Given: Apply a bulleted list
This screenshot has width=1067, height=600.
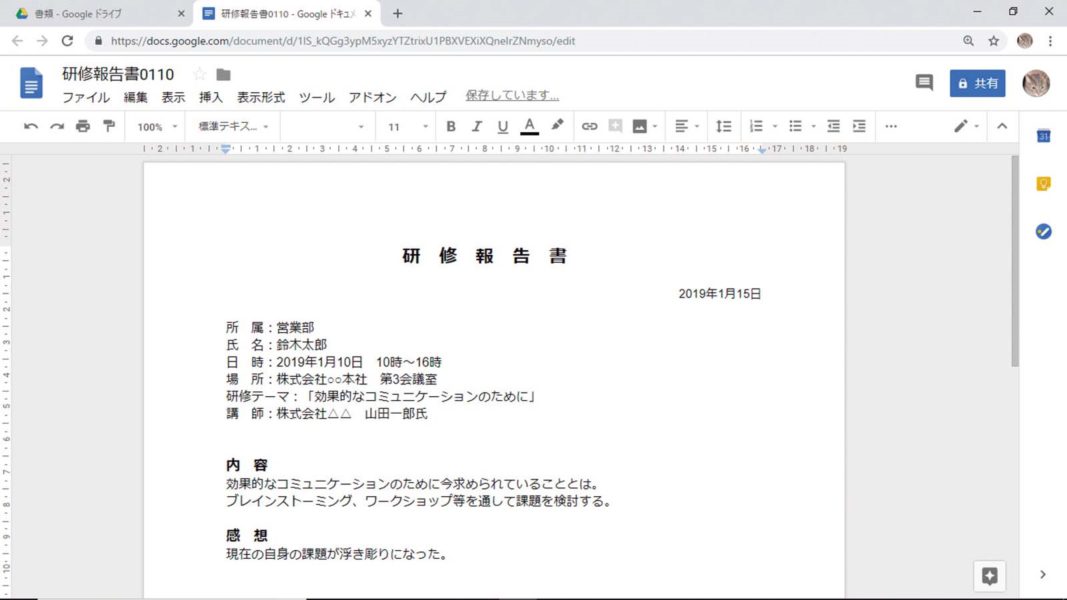Looking at the screenshot, I should [795, 127].
